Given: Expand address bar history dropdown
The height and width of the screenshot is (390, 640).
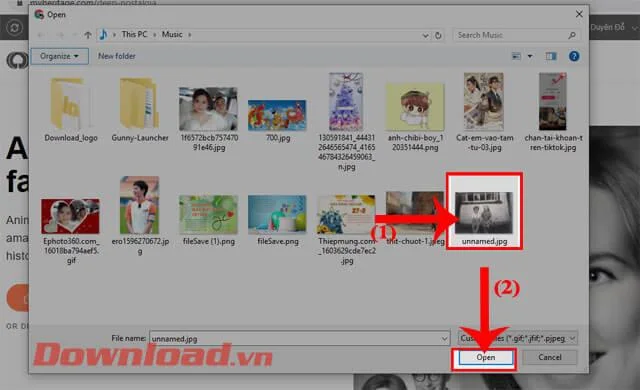Looking at the screenshot, I should (425, 35).
